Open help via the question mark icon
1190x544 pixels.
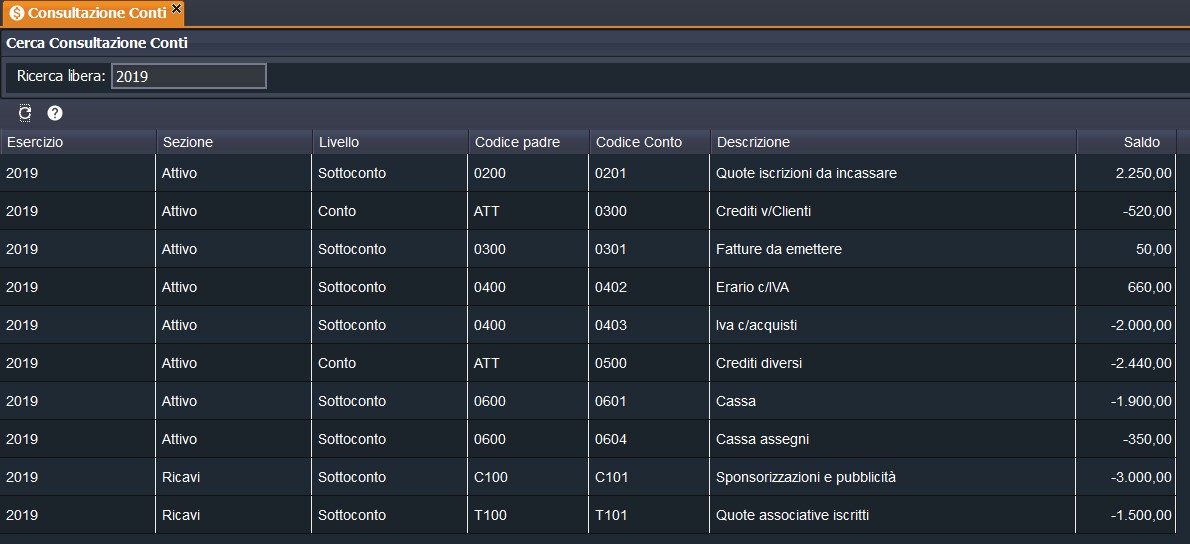point(55,114)
